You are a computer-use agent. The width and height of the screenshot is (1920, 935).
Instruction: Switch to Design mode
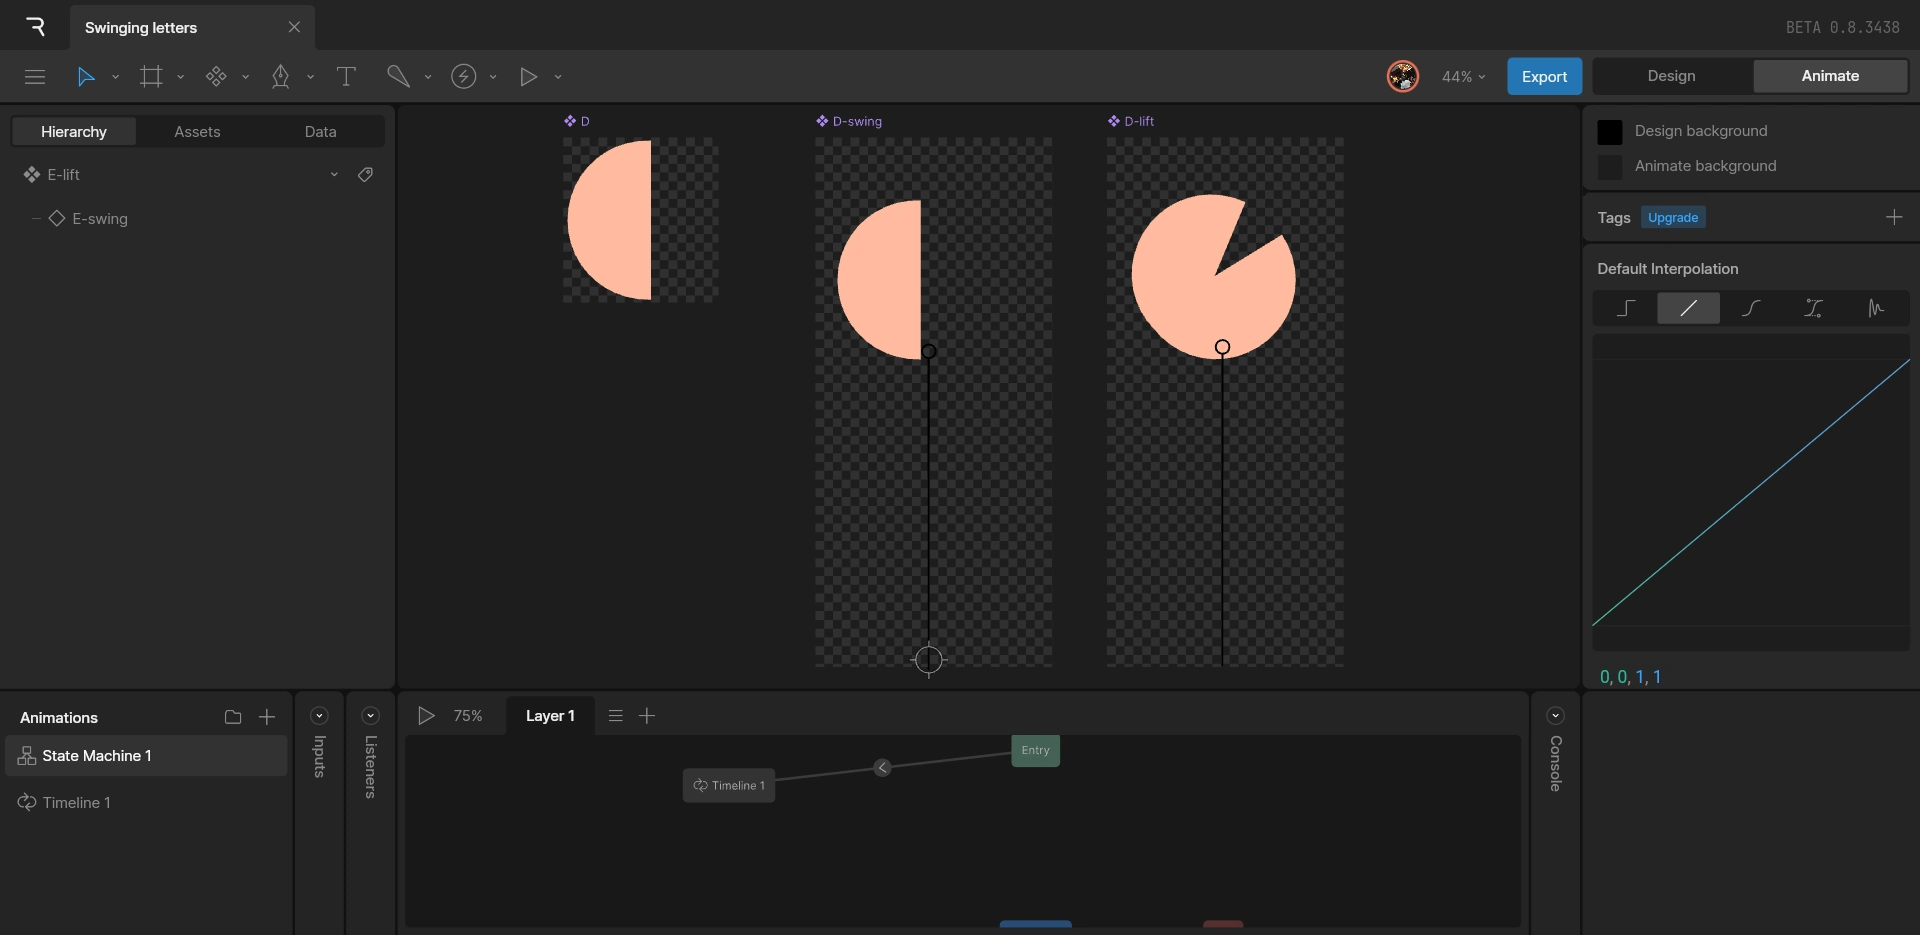(x=1672, y=76)
